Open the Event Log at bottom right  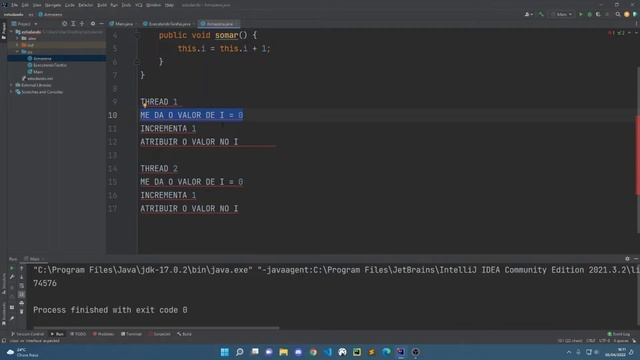[x=619, y=334]
